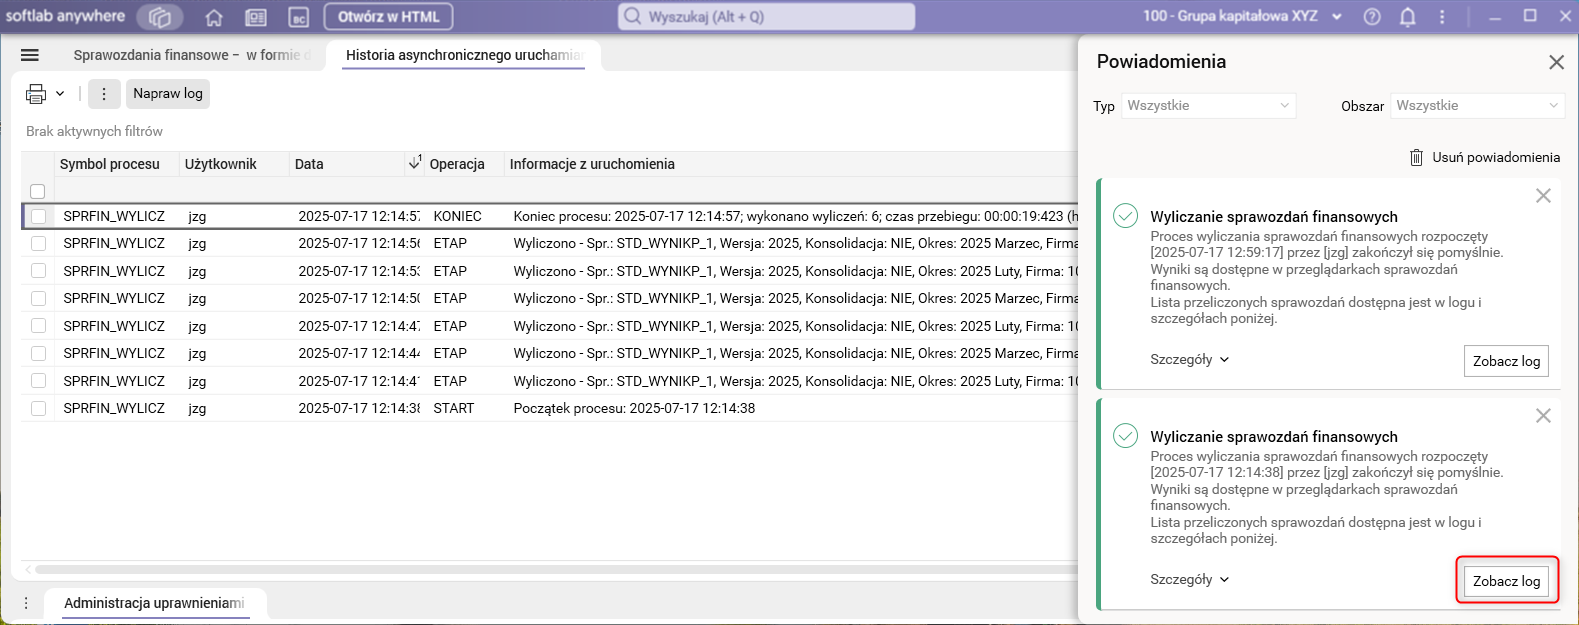This screenshot has height=625, width=1579.
Task: Check the START row checkbox
Action: (x=38, y=408)
